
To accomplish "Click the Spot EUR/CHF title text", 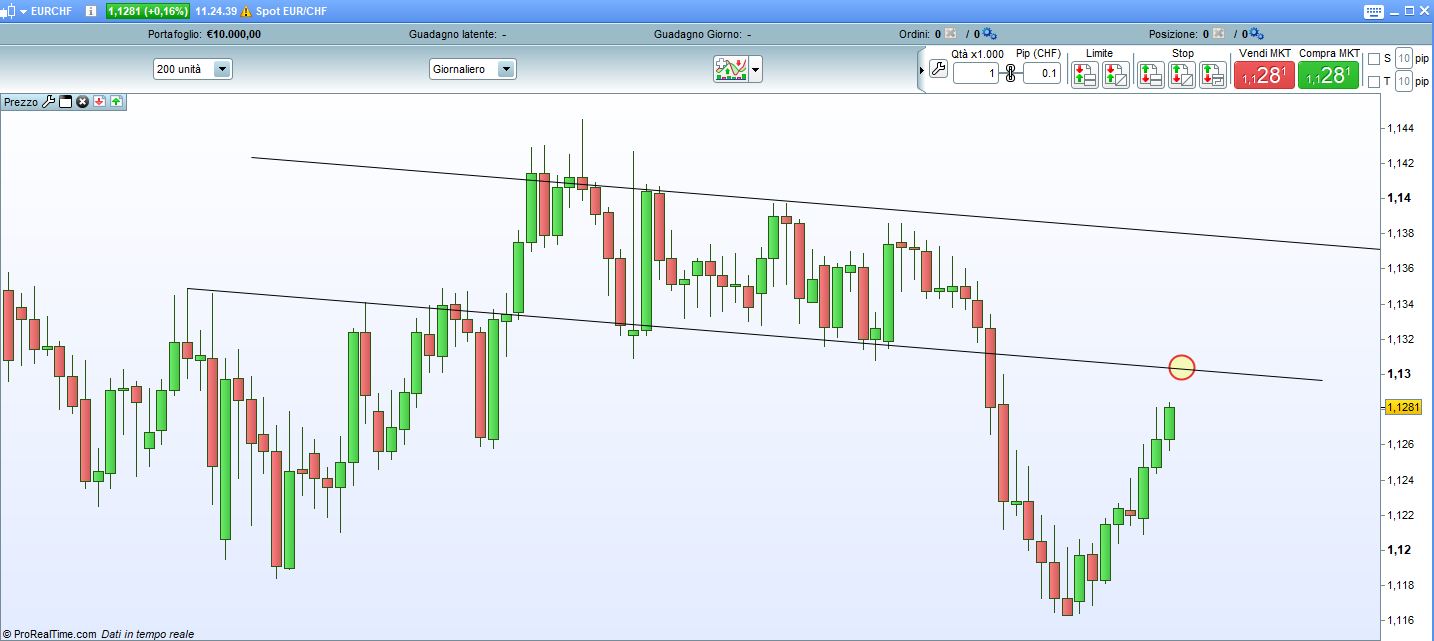I will tap(291, 11).
